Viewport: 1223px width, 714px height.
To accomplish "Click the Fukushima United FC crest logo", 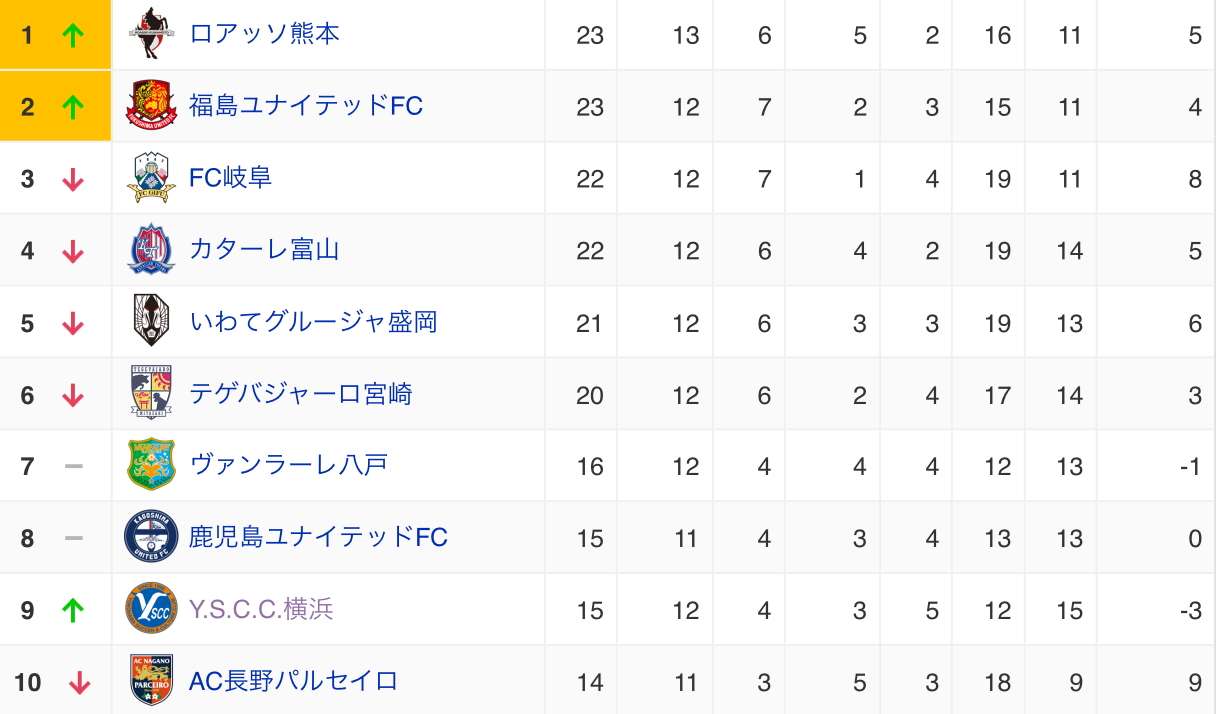I will pos(152,105).
